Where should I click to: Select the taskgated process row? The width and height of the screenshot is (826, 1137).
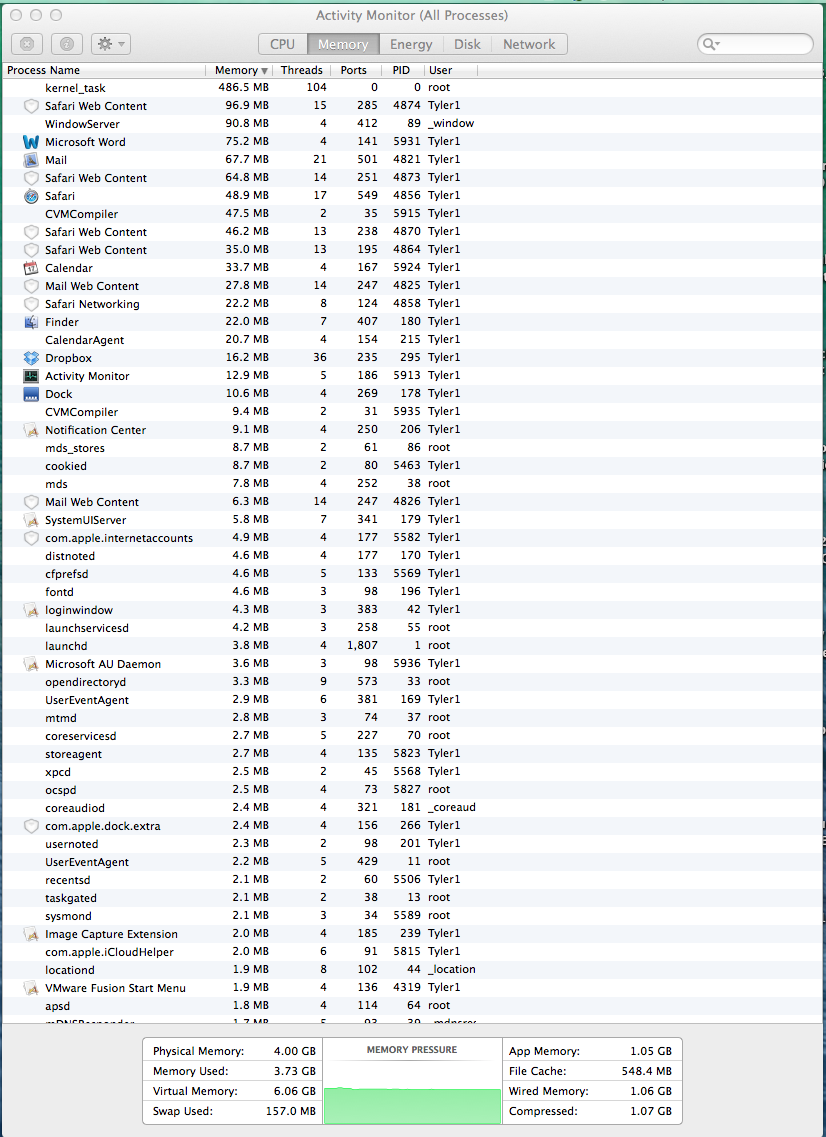click(412, 898)
